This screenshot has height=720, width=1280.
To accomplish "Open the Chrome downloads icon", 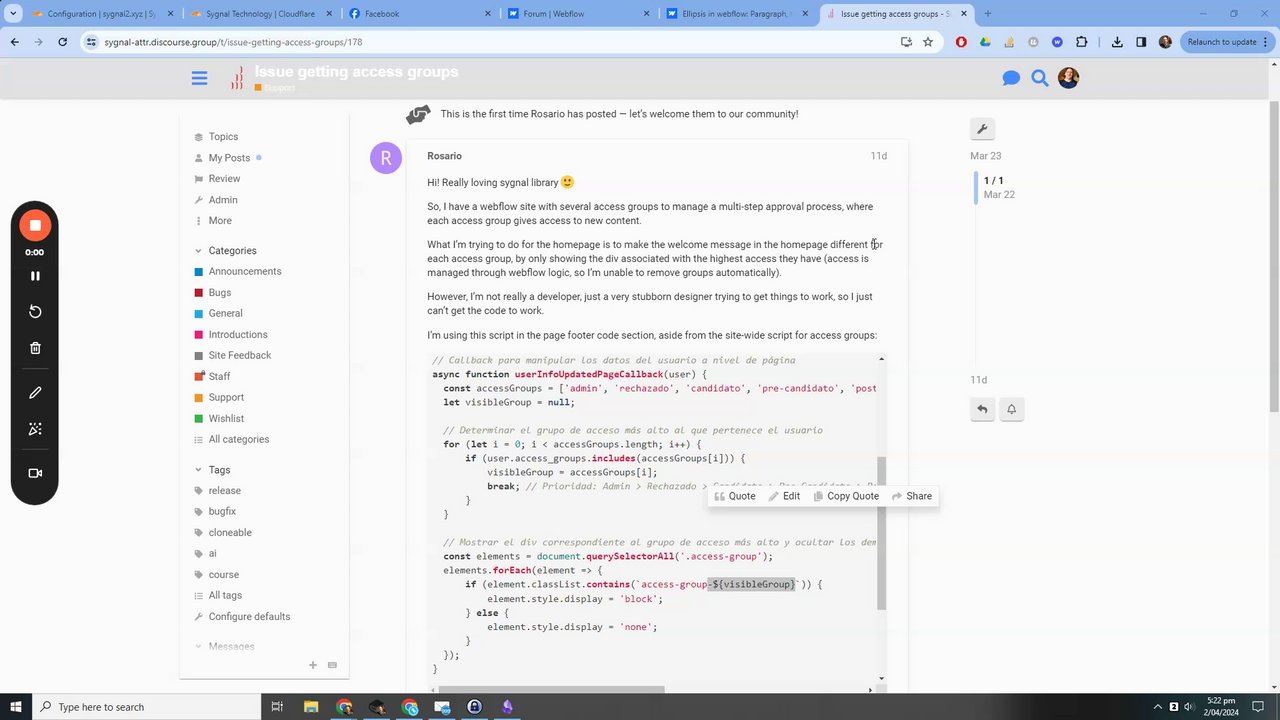I will coord(1117,42).
